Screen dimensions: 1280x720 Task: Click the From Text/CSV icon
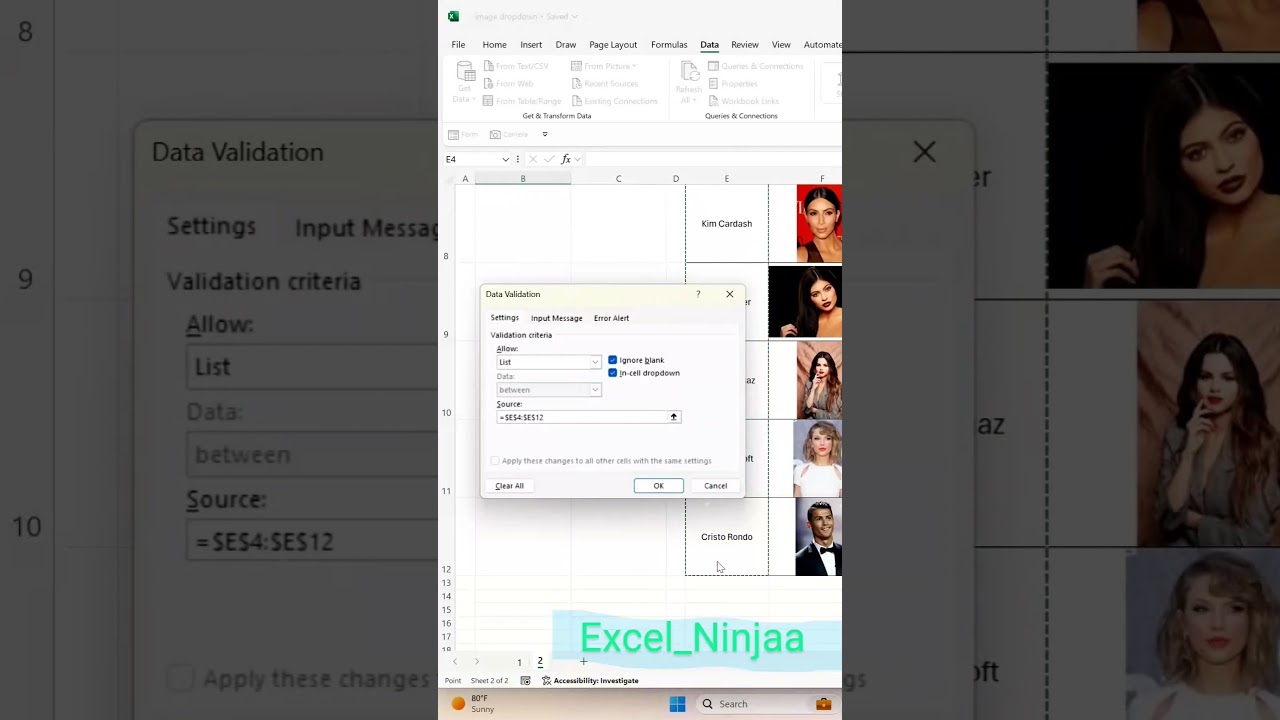(x=488, y=66)
